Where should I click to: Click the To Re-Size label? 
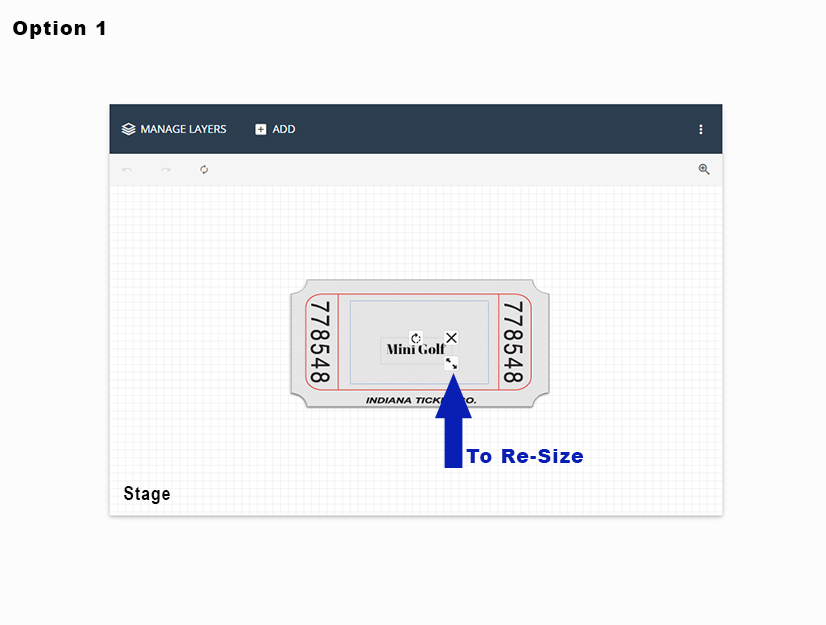(525, 456)
